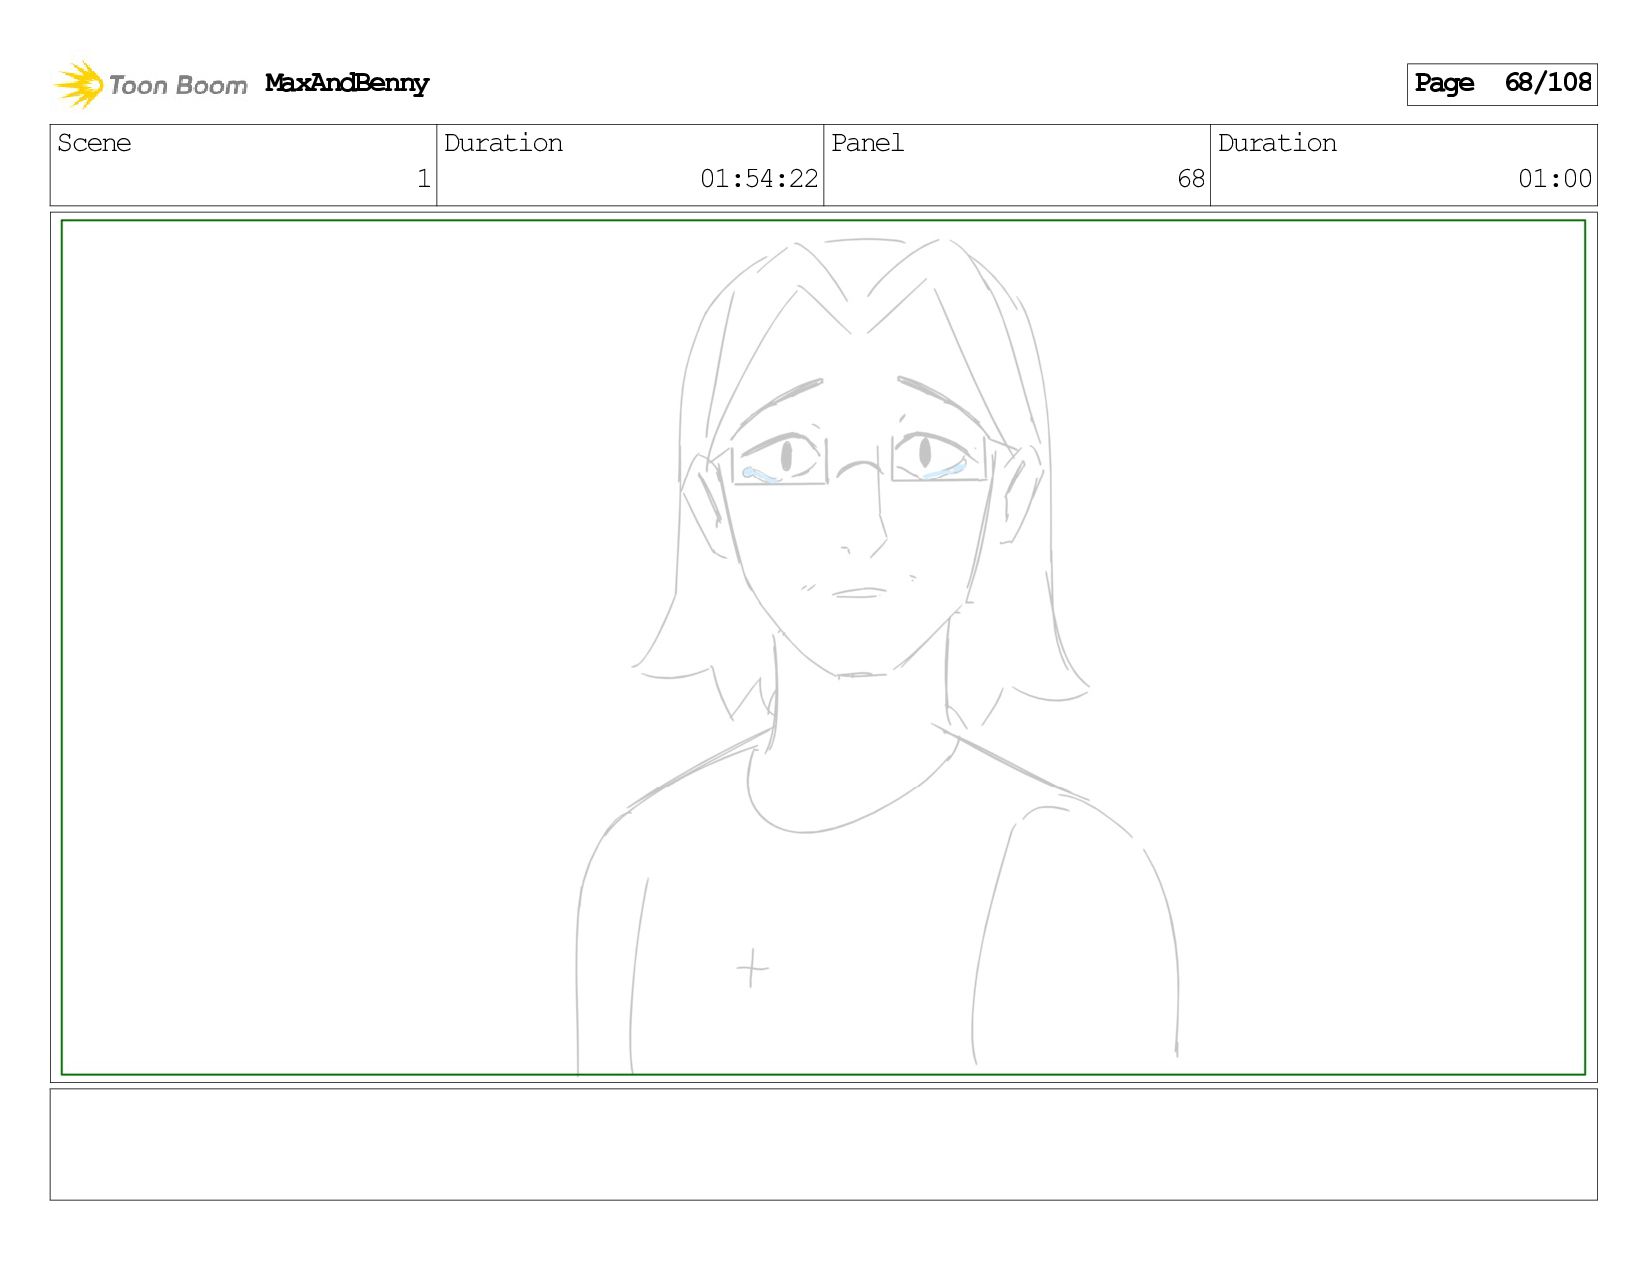Click the scene duration value 01:54:22

pyautogui.click(x=759, y=179)
